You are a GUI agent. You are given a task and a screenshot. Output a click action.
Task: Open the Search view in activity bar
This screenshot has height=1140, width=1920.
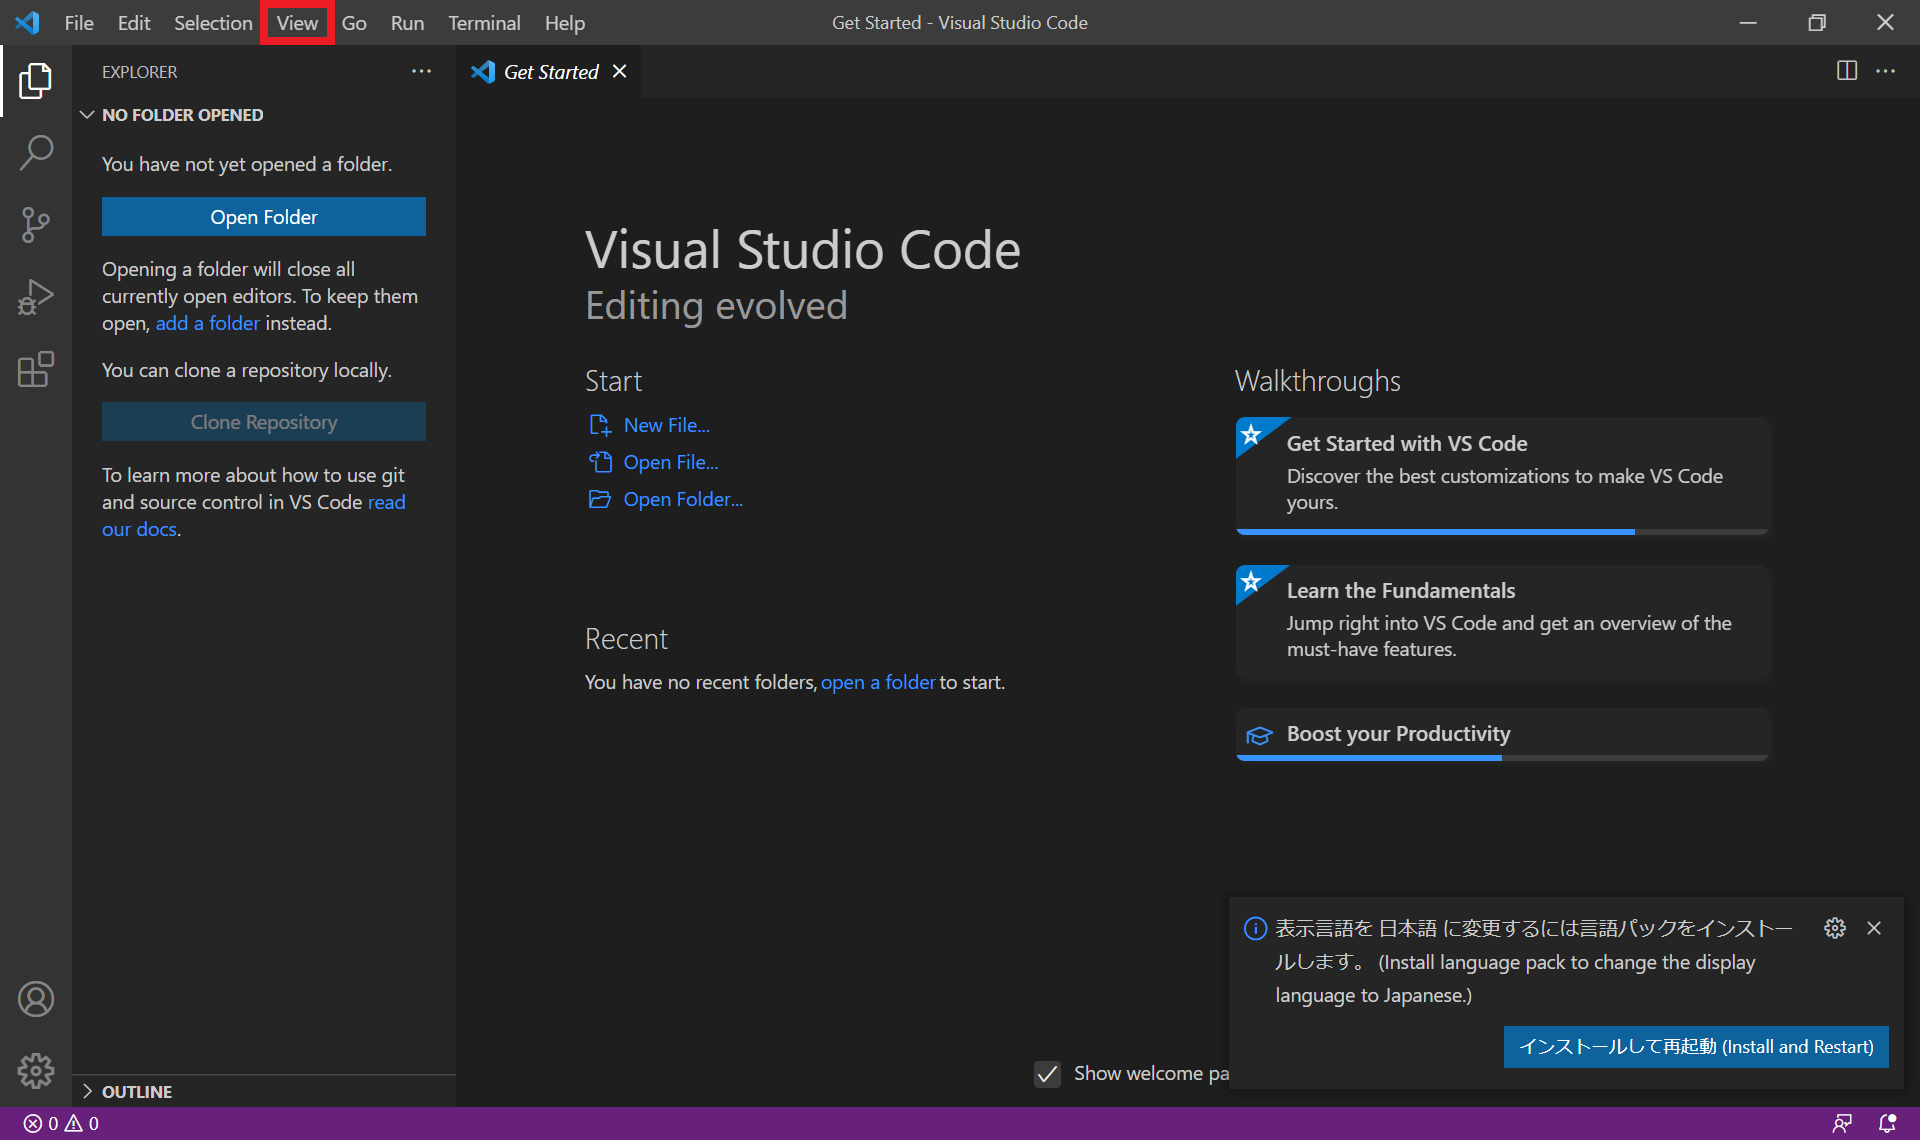tap(36, 153)
